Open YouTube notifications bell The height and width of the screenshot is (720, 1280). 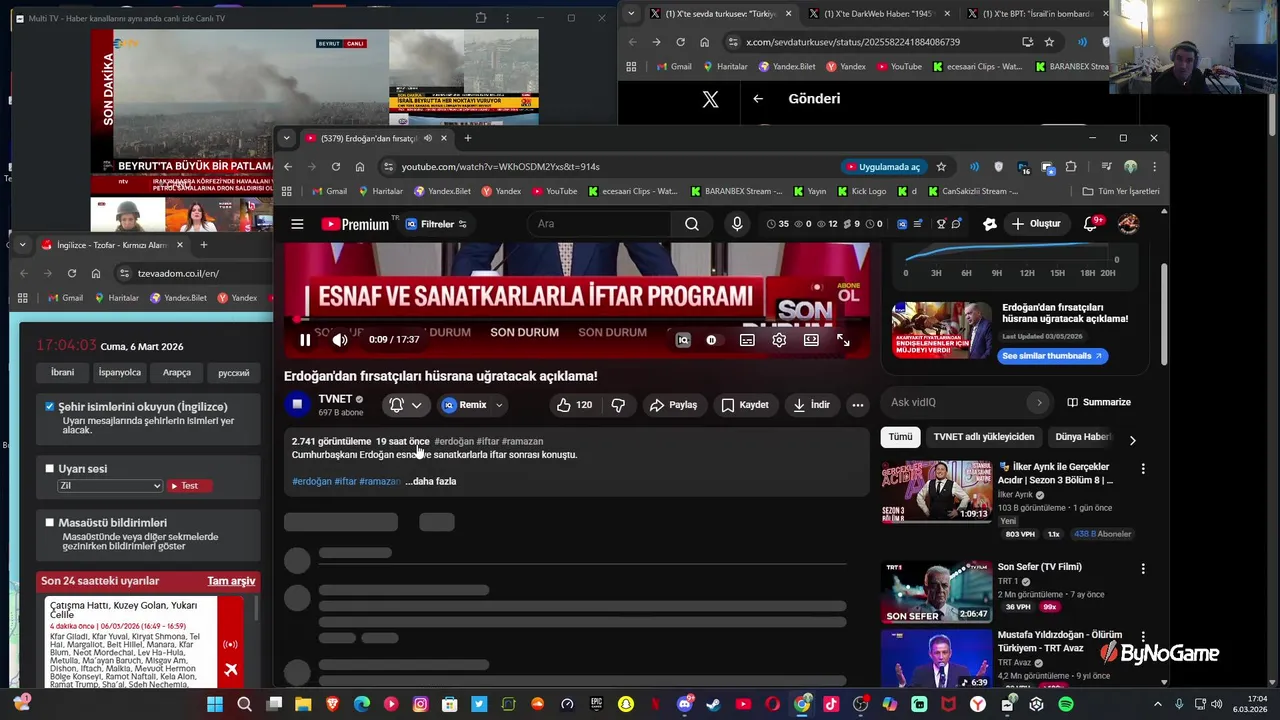click(x=1091, y=224)
